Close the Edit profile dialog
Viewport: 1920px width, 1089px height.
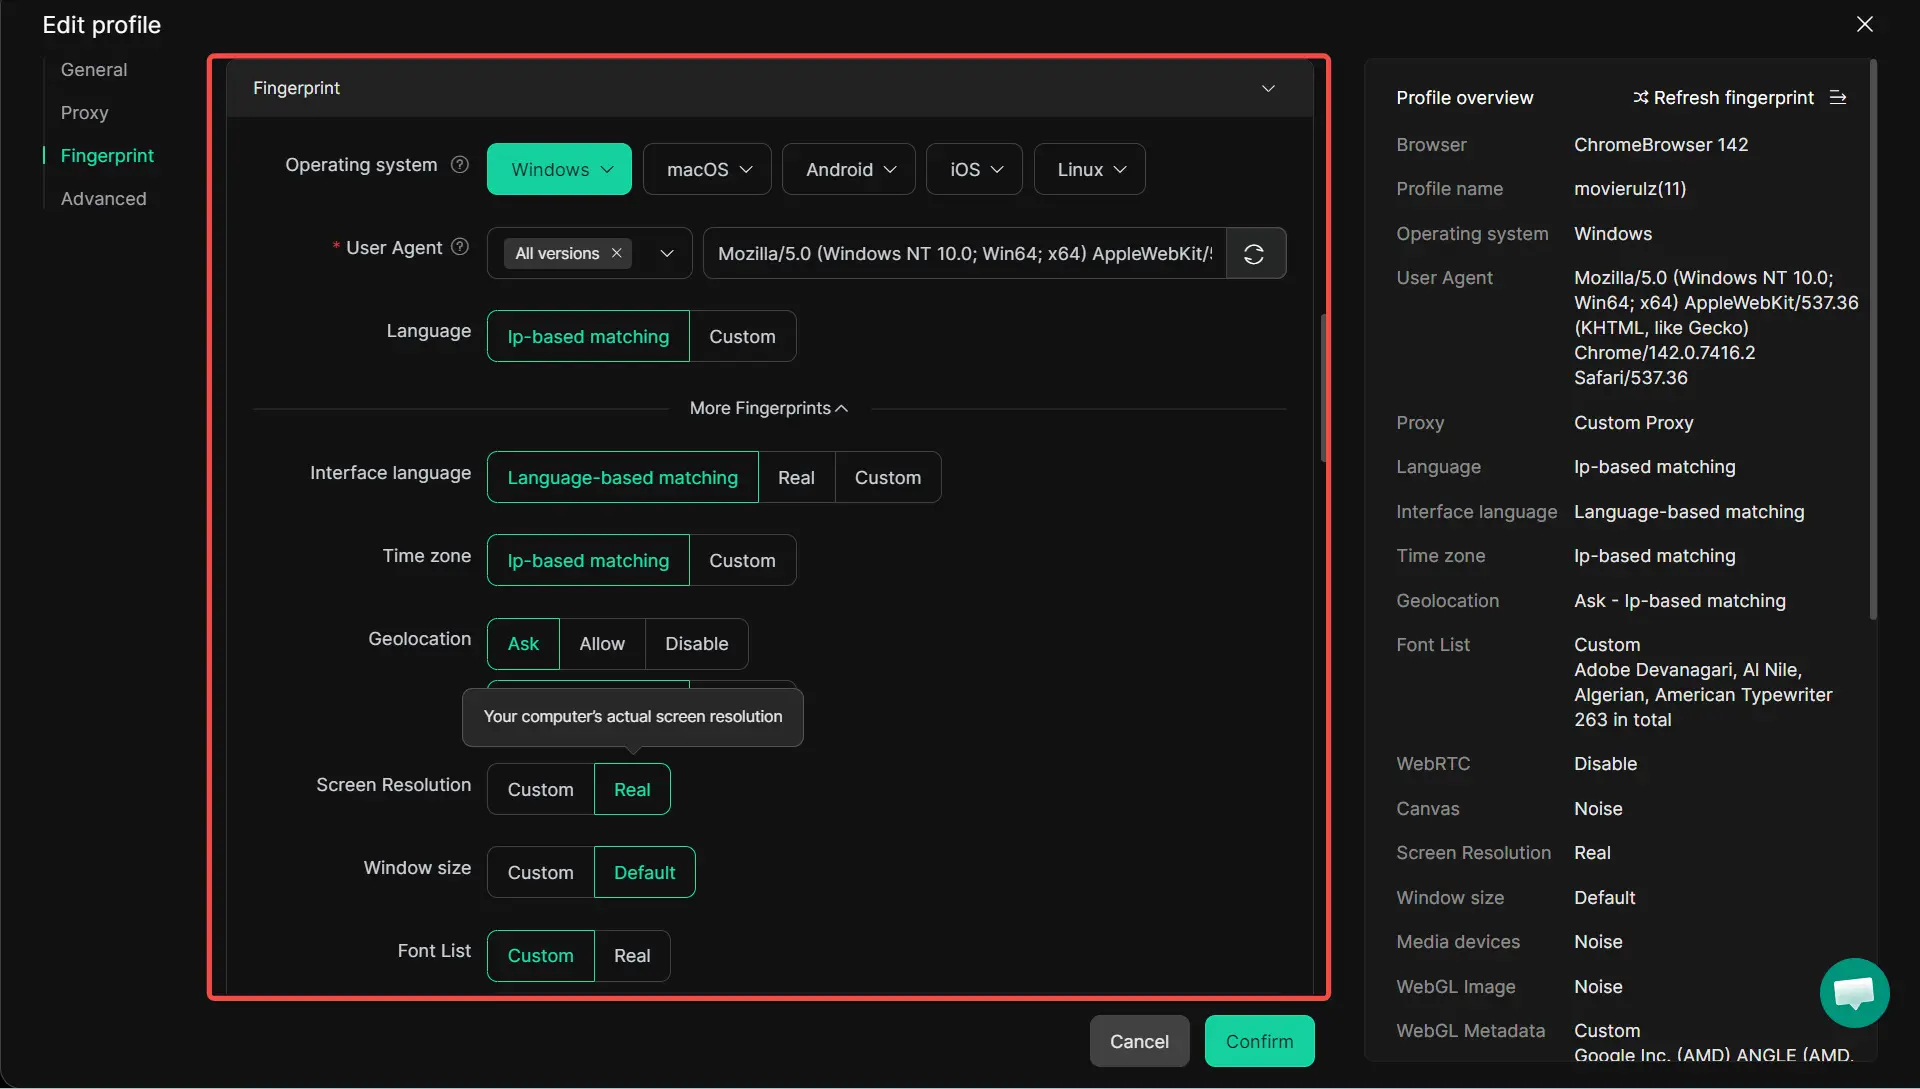[1864, 24]
